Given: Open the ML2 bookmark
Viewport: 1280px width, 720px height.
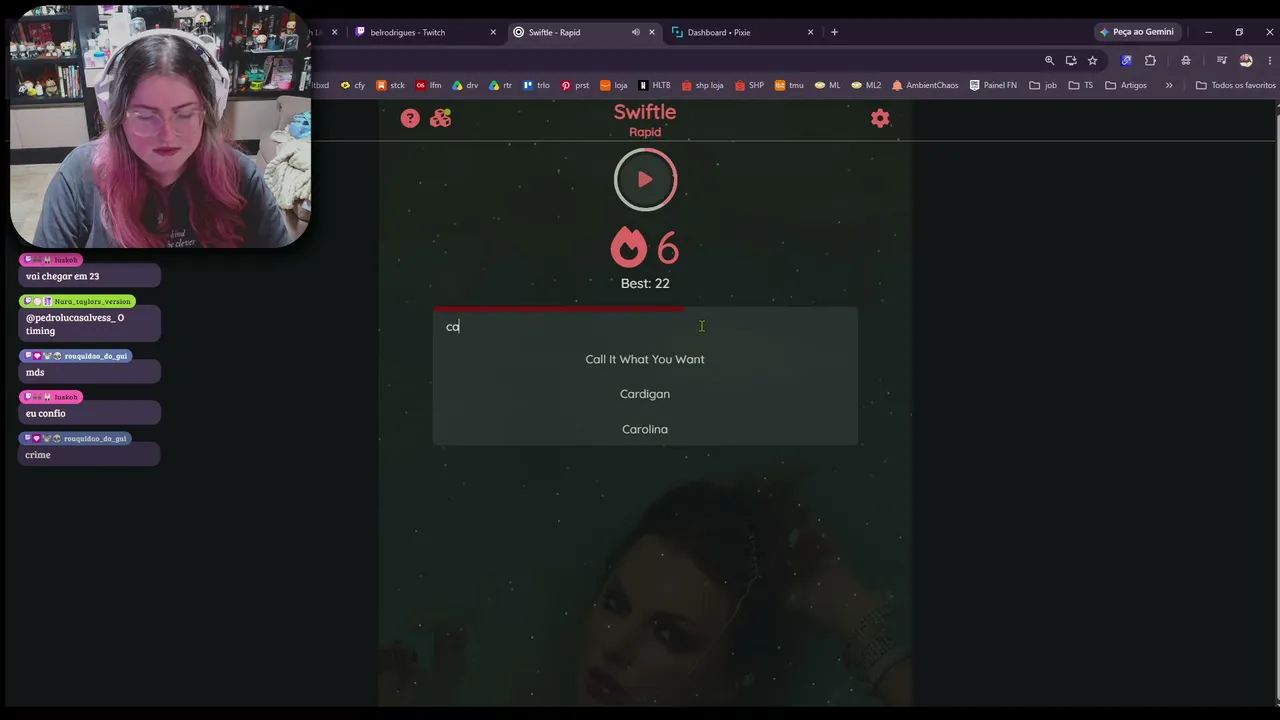Looking at the screenshot, I should [x=866, y=85].
